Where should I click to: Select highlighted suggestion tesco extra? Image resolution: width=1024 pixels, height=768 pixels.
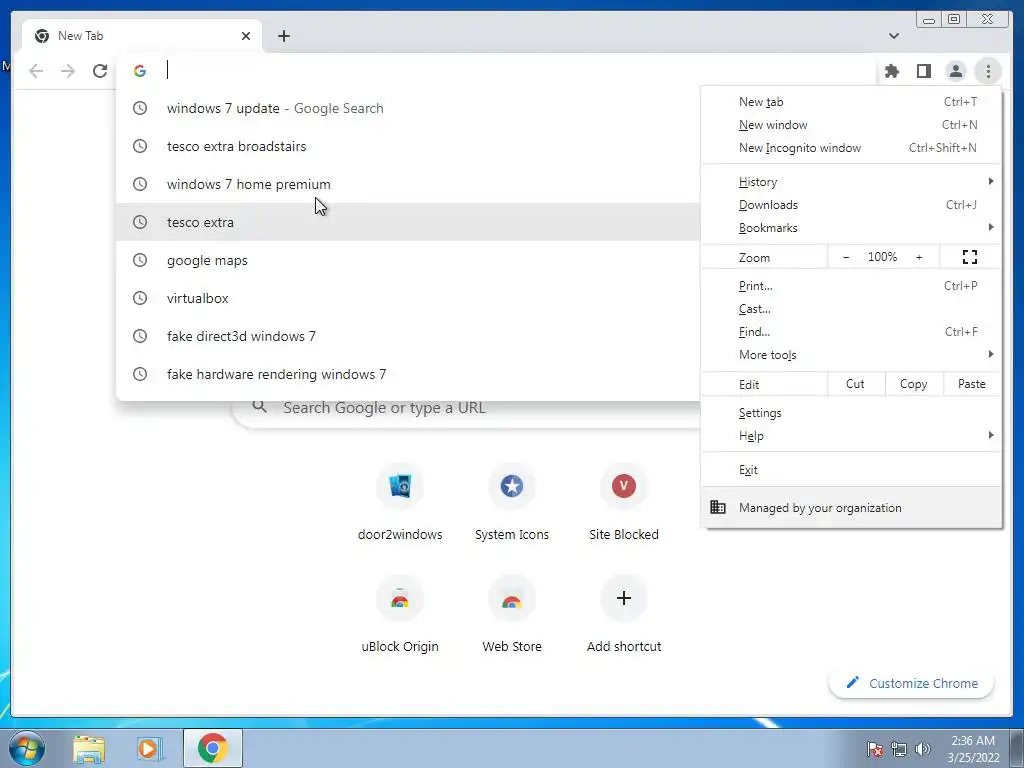point(408,222)
